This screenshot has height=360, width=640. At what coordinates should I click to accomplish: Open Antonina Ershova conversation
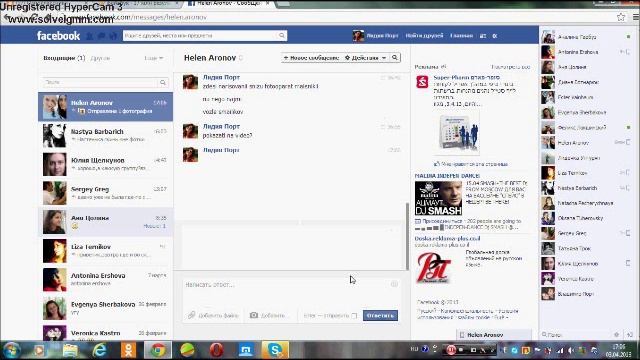pos(105,279)
